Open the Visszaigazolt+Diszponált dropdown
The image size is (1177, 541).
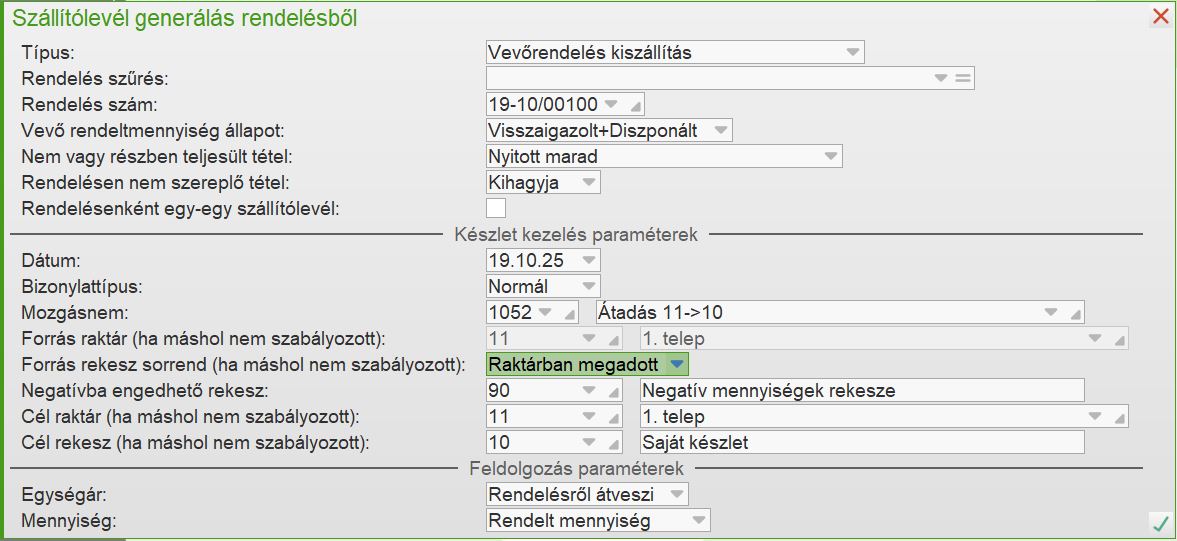tap(719, 130)
